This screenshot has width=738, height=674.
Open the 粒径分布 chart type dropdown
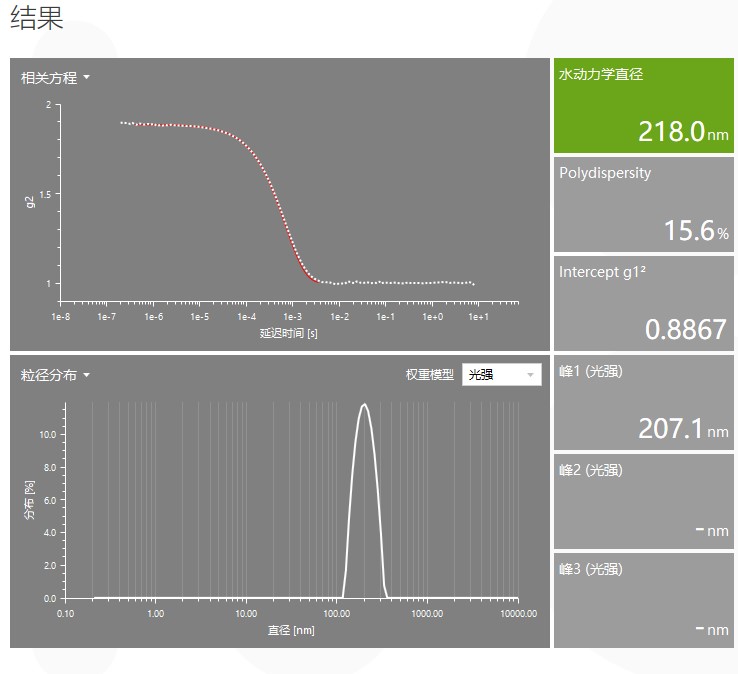pos(55,375)
